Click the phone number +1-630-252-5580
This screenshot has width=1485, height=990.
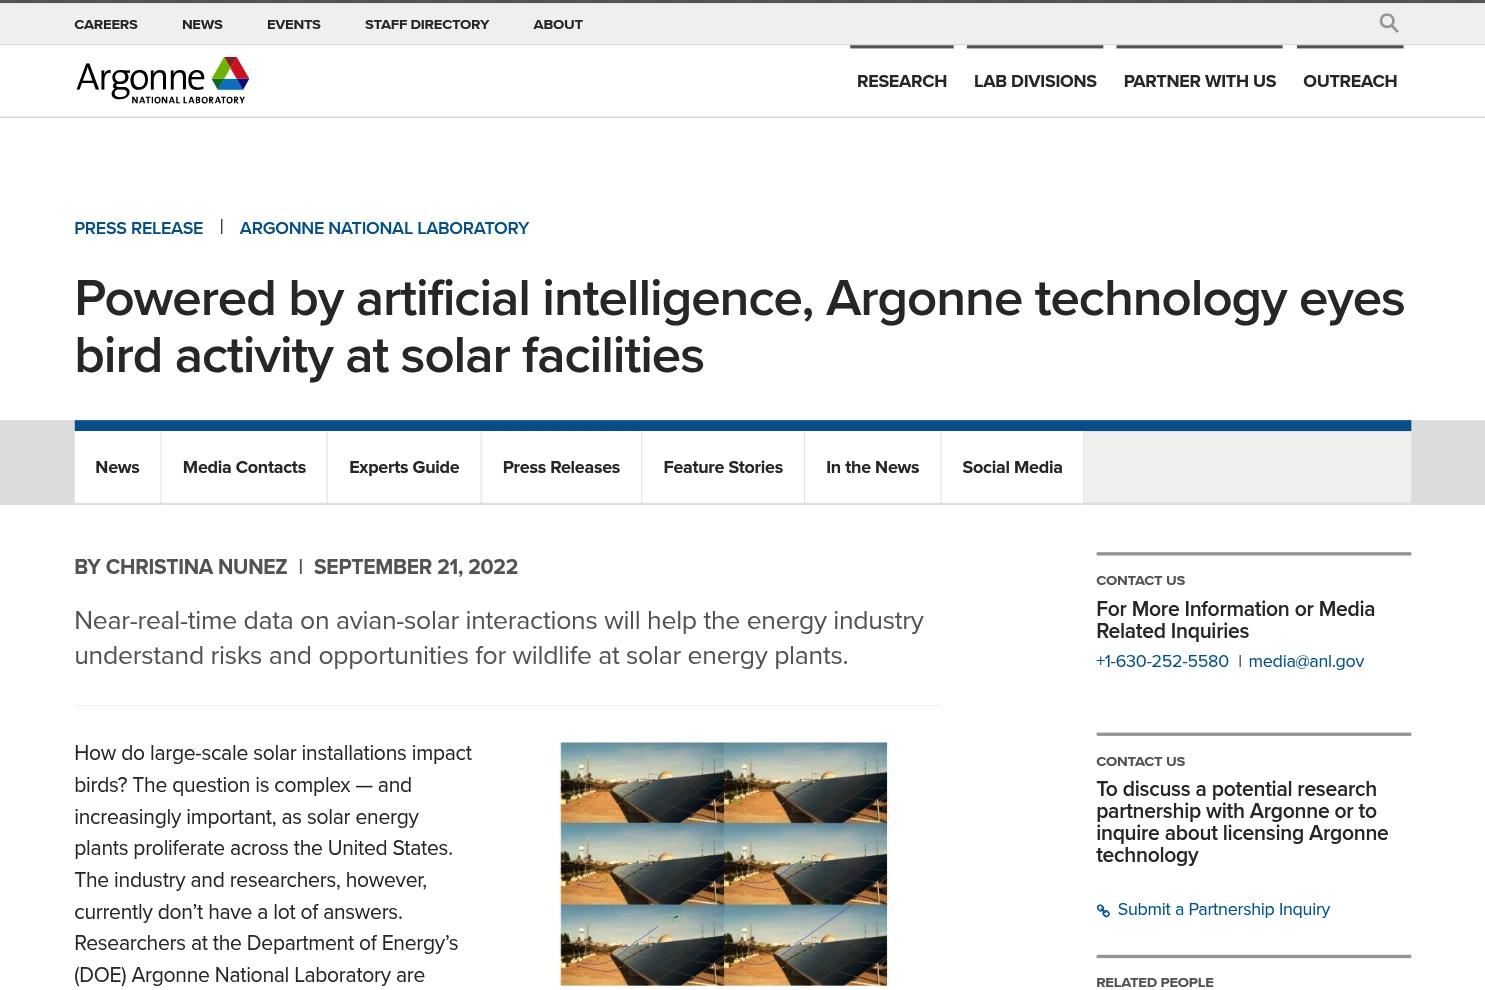tap(1162, 661)
